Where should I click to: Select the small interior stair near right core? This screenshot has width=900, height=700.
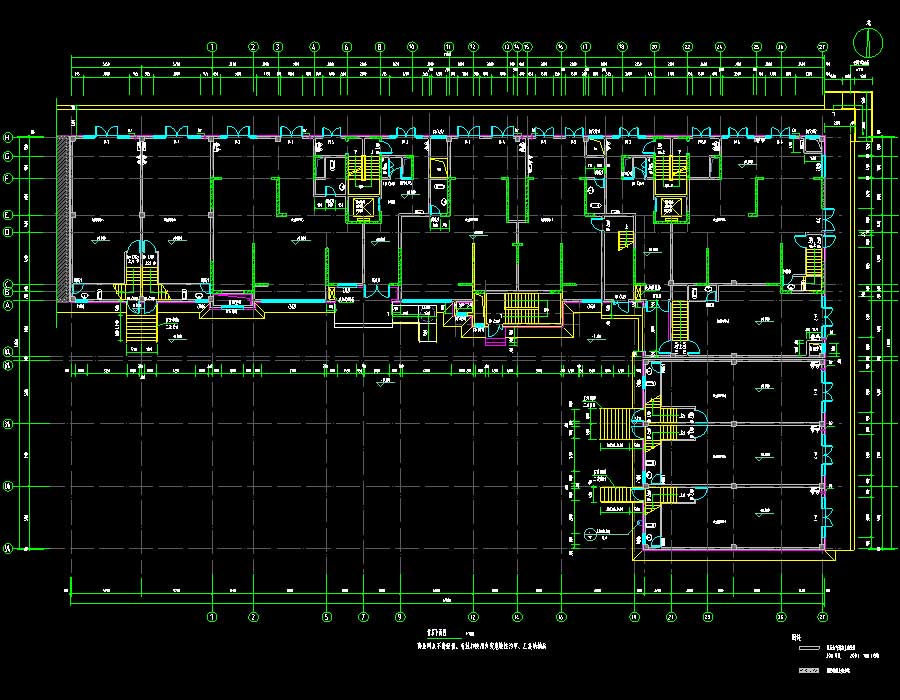624,241
